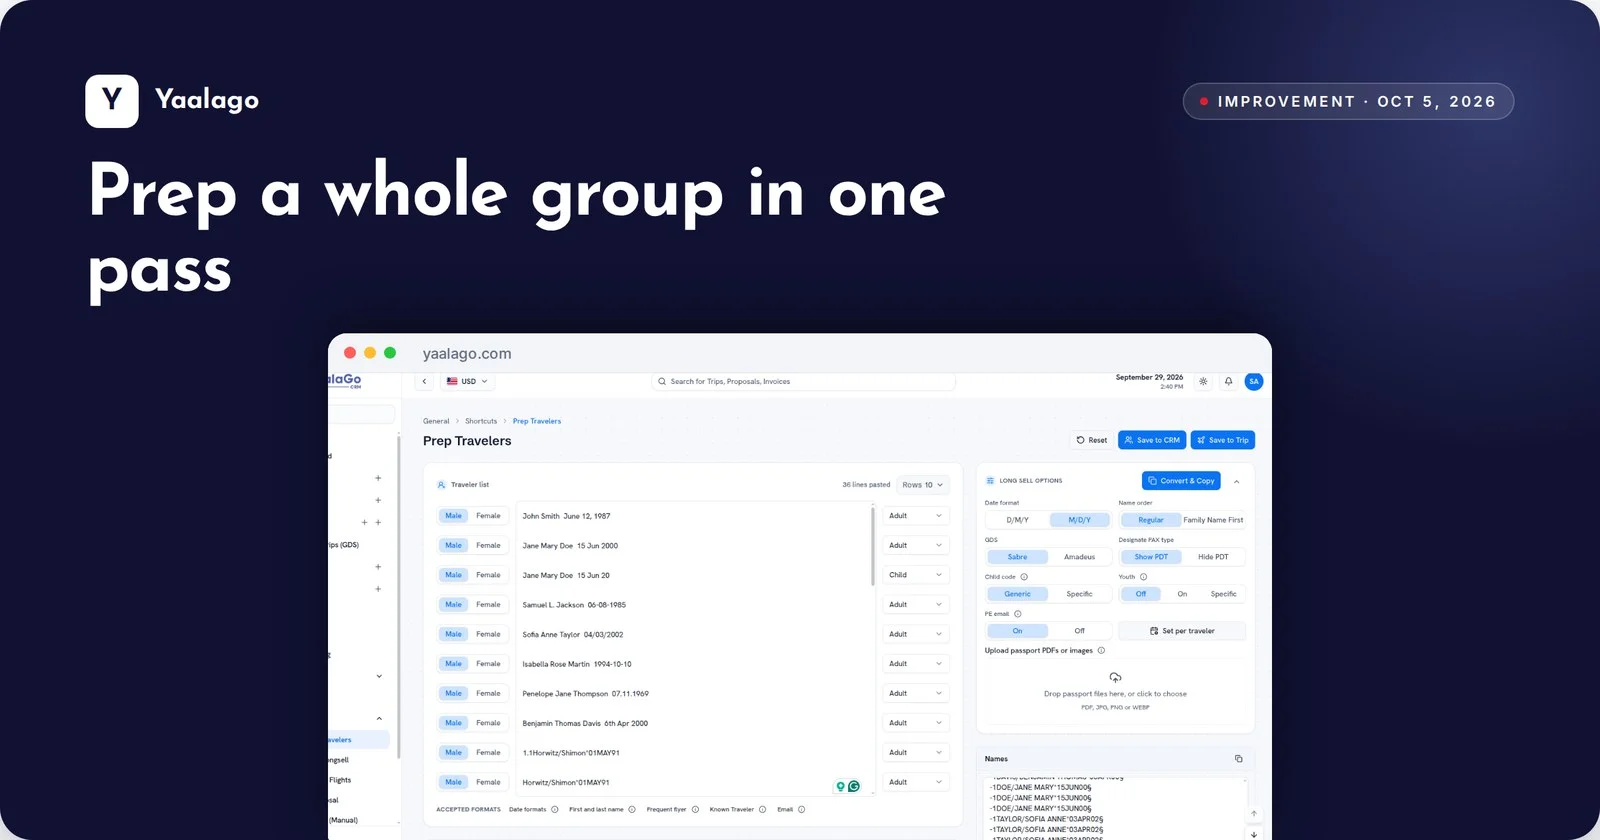The height and width of the screenshot is (840, 1600).
Task: Collapse the Long Sell Options panel
Action: tap(1236, 481)
